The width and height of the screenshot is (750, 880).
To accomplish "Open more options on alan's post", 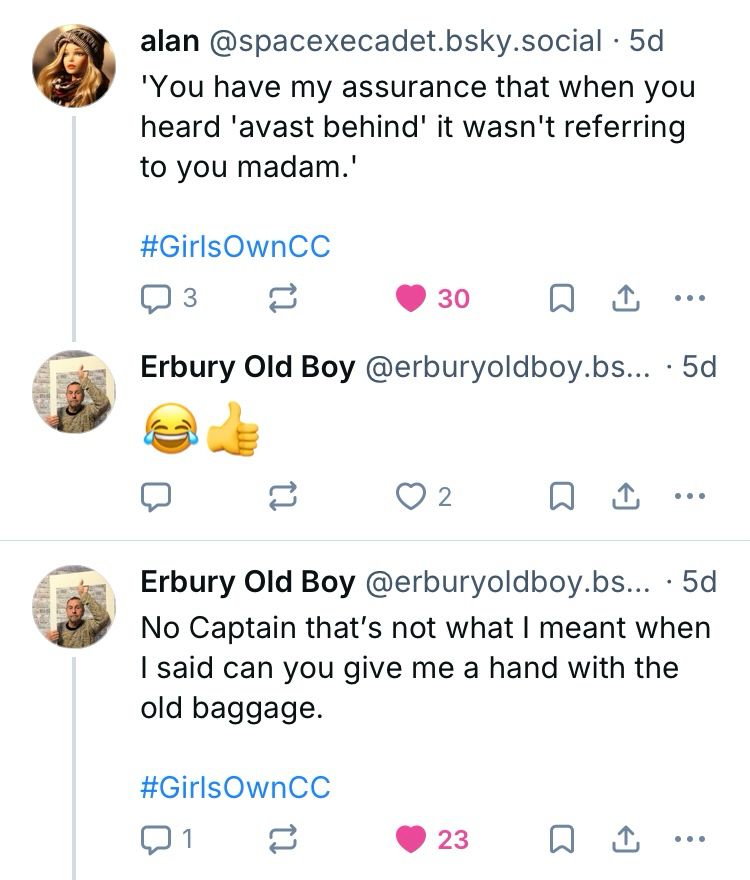I will [690, 298].
